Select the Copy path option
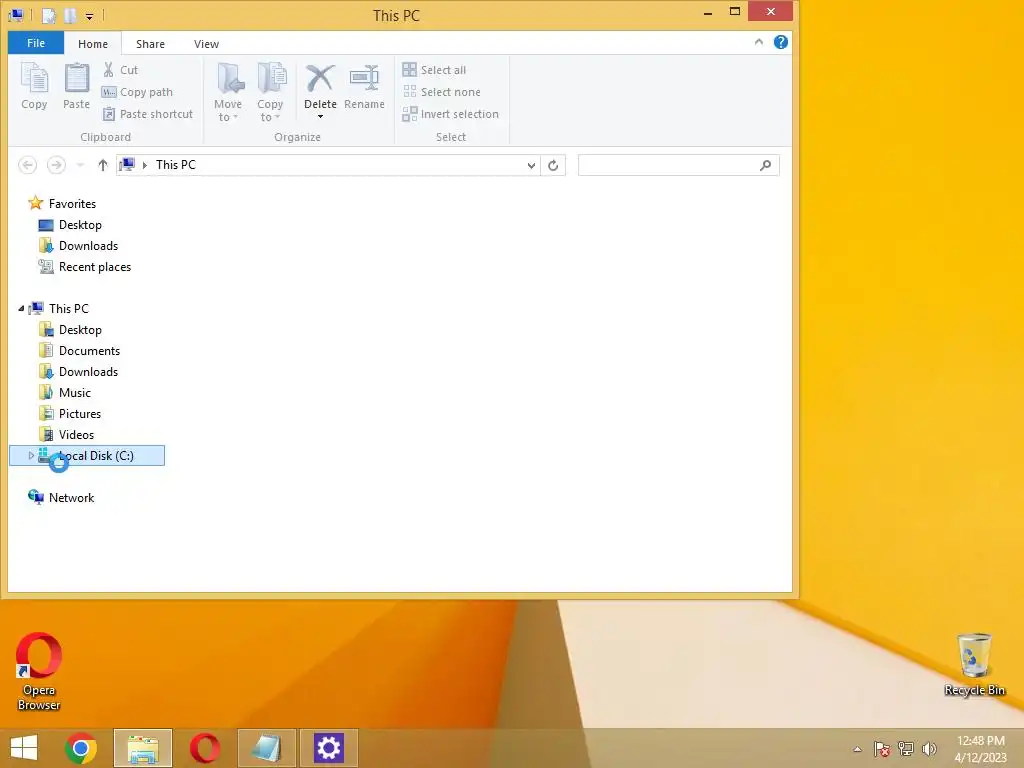The width and height of the screenshot is (1024, 768). coord(138,92)
